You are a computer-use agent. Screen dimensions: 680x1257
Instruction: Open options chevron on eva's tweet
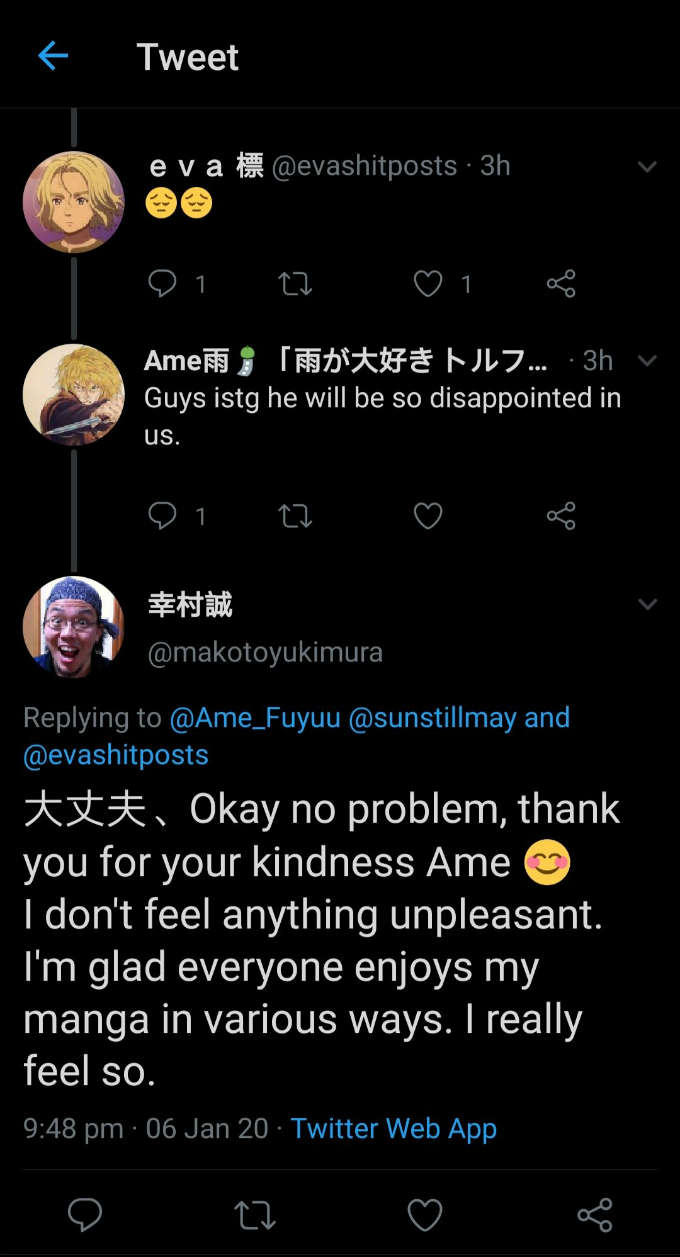647,167
